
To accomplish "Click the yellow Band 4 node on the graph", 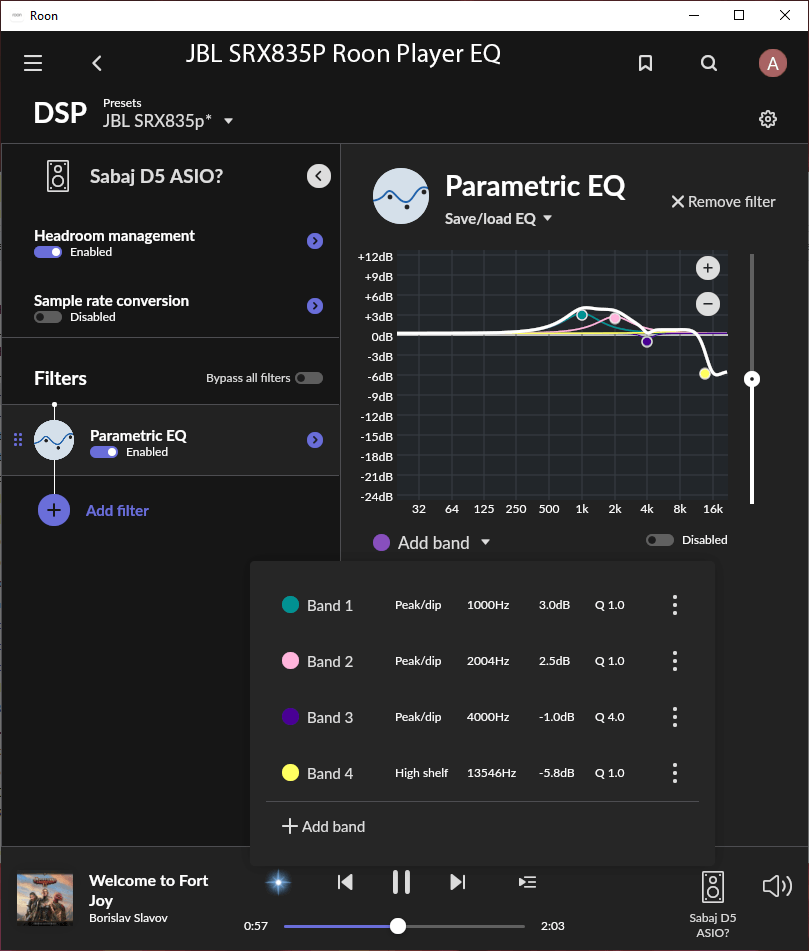I will [705, 374].
